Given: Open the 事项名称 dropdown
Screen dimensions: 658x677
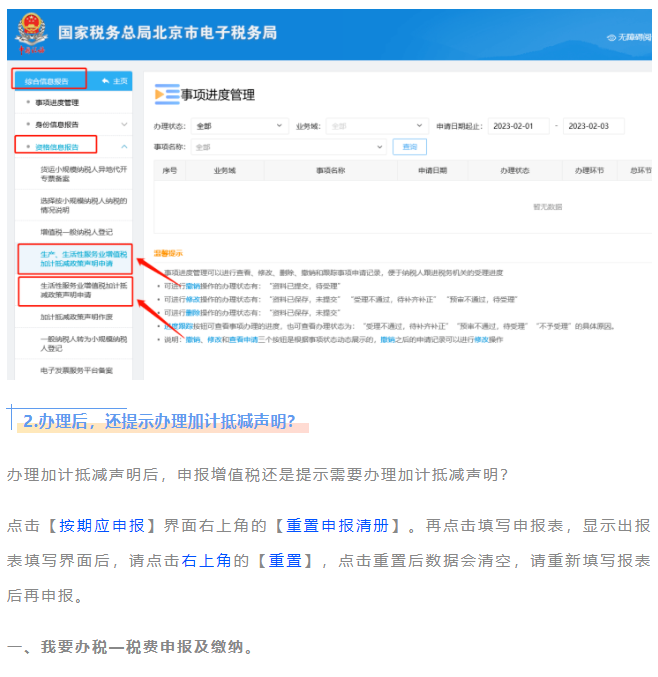Looking at the screenshot, I should [288, 147].
